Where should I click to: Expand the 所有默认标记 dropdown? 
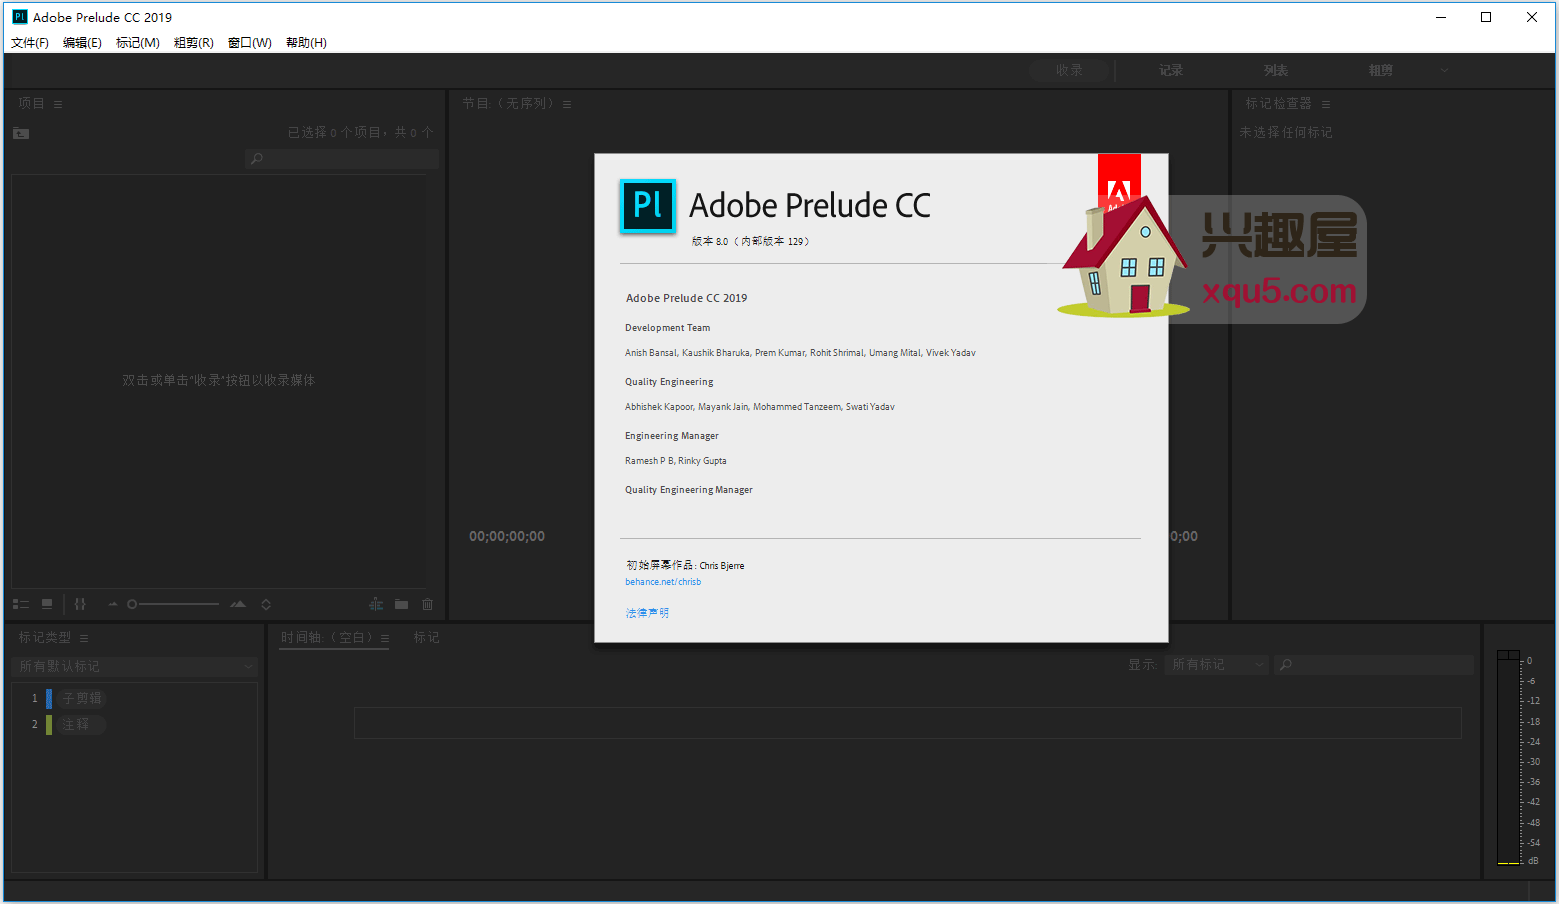(x=136, y=666)
